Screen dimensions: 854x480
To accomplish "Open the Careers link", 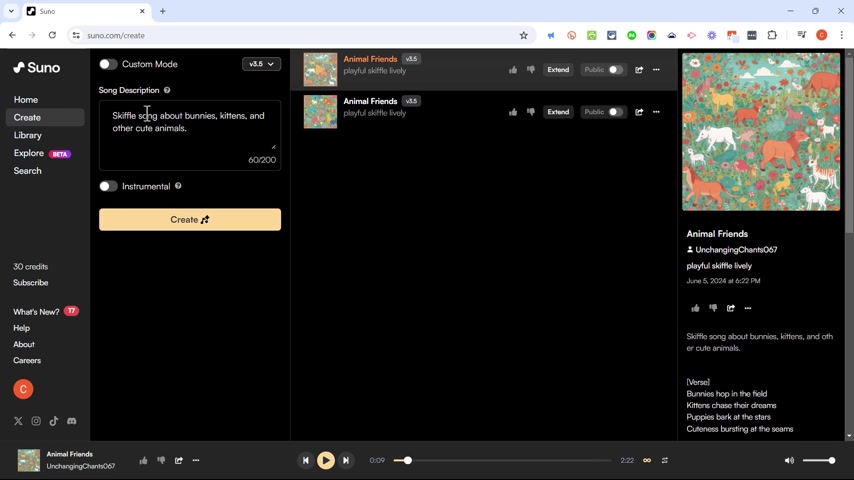I will click(x=27, y=361).
